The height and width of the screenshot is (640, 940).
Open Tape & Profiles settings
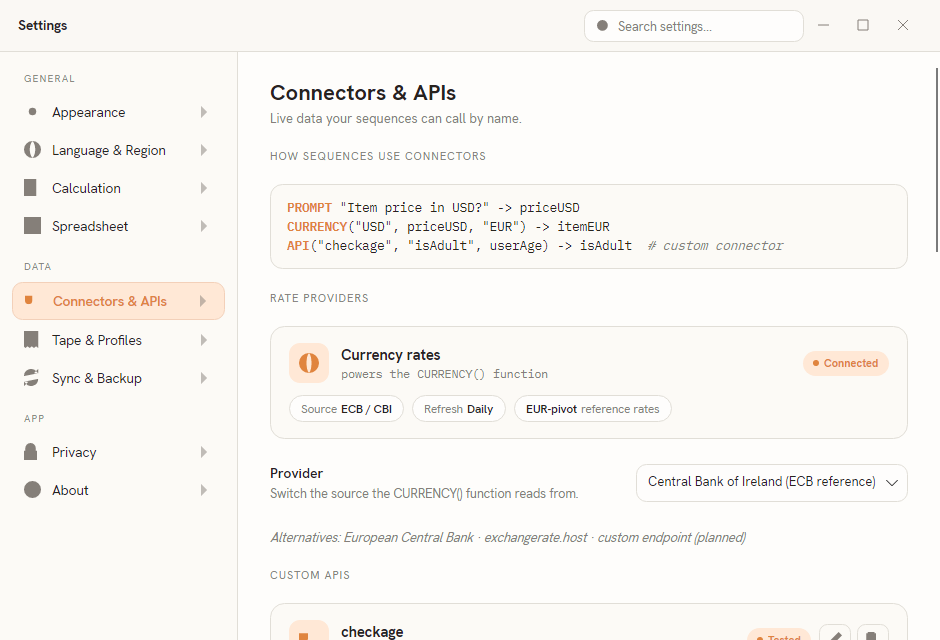118,340
